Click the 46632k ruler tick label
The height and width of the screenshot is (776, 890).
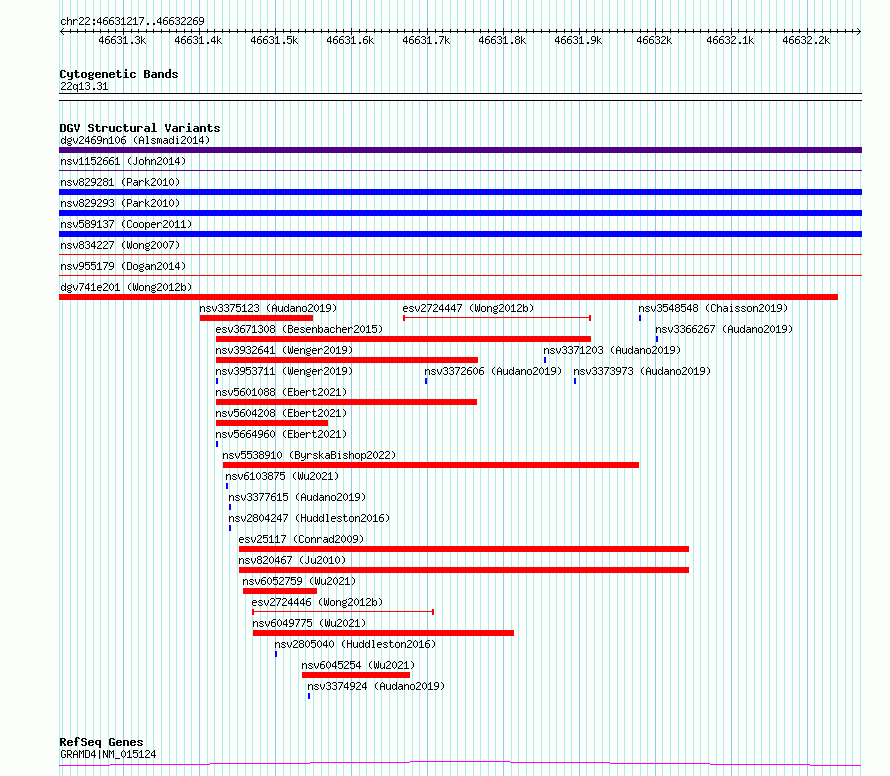click(654, 40)
